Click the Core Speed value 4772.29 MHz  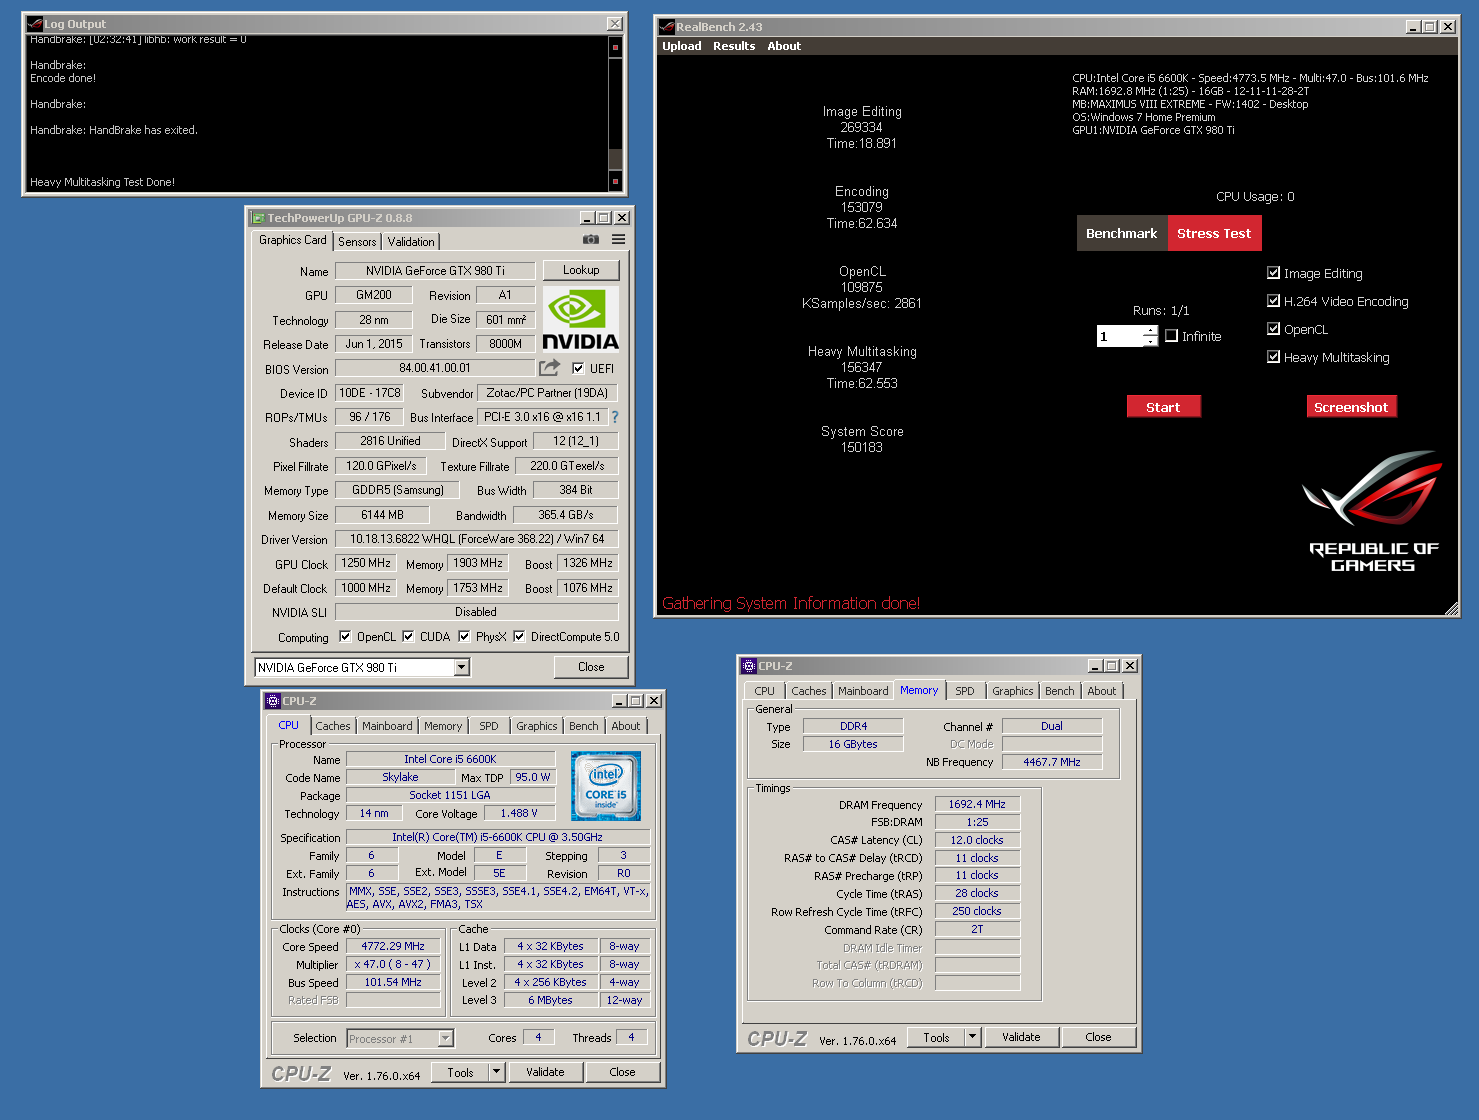coord(393,946)
